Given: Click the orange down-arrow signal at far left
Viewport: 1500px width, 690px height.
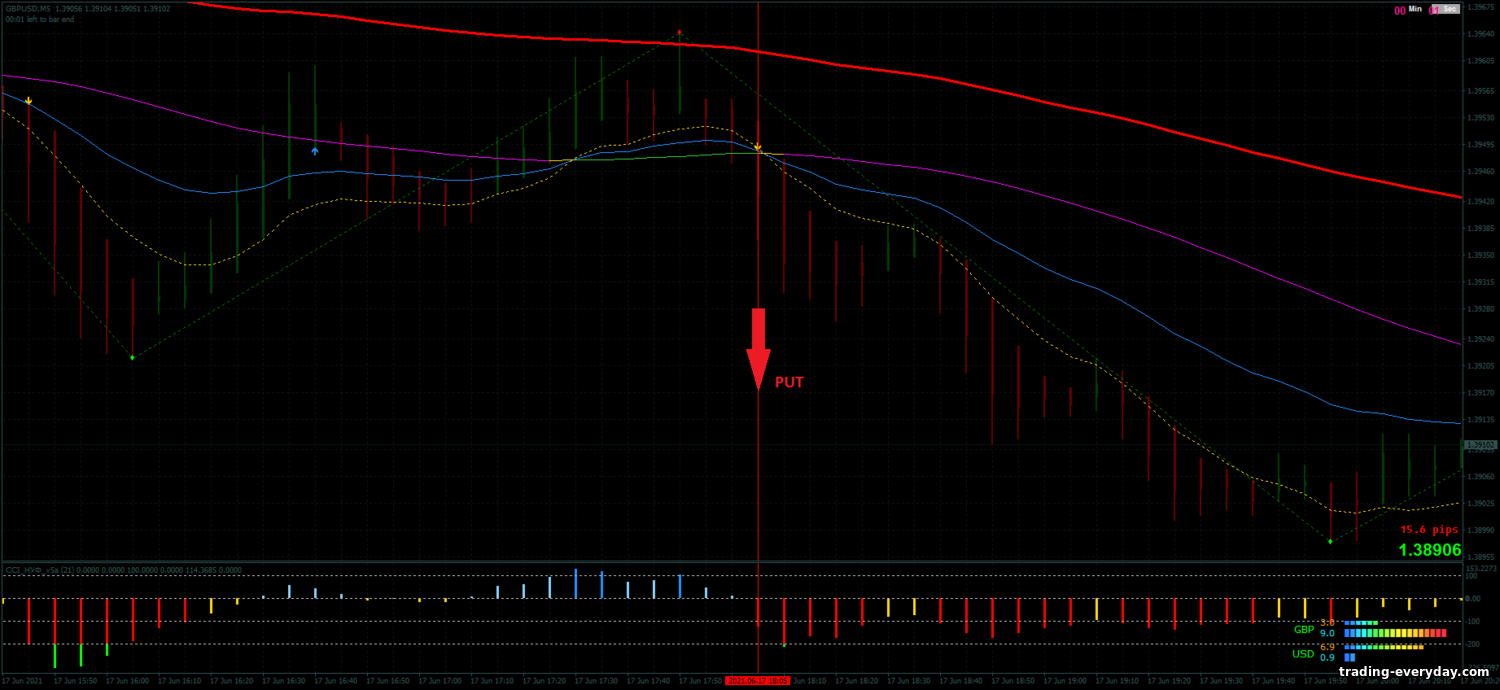Looking at the screenshot, I should 29,101.
